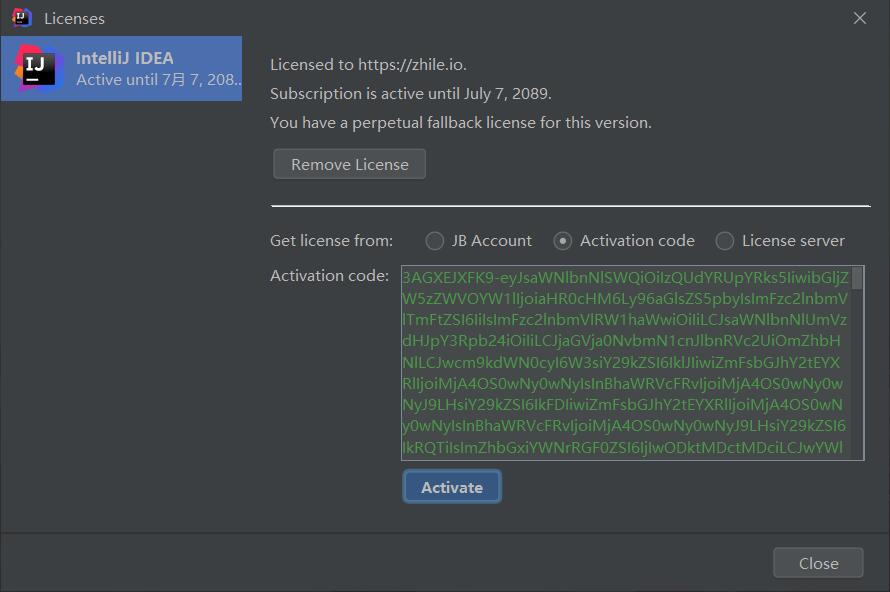Click the perpetual fallback license notice text
Image resolution: width=890 pixels, height=592 pixels.
coord(461,123)
